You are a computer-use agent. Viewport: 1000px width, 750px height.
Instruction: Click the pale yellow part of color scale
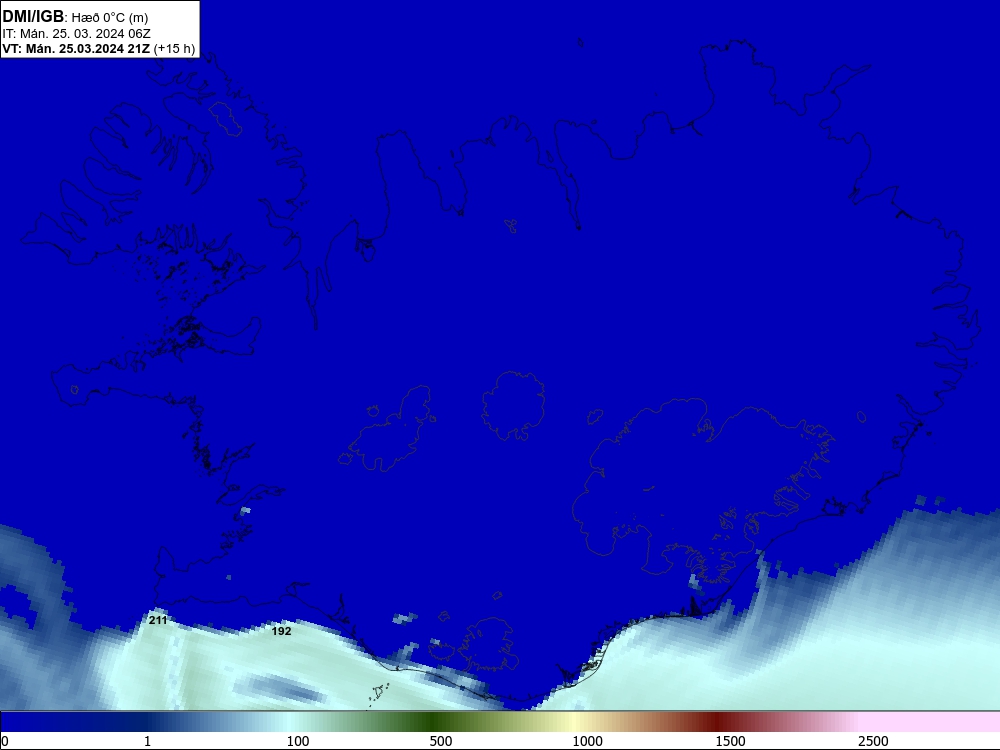pos(573,722)
